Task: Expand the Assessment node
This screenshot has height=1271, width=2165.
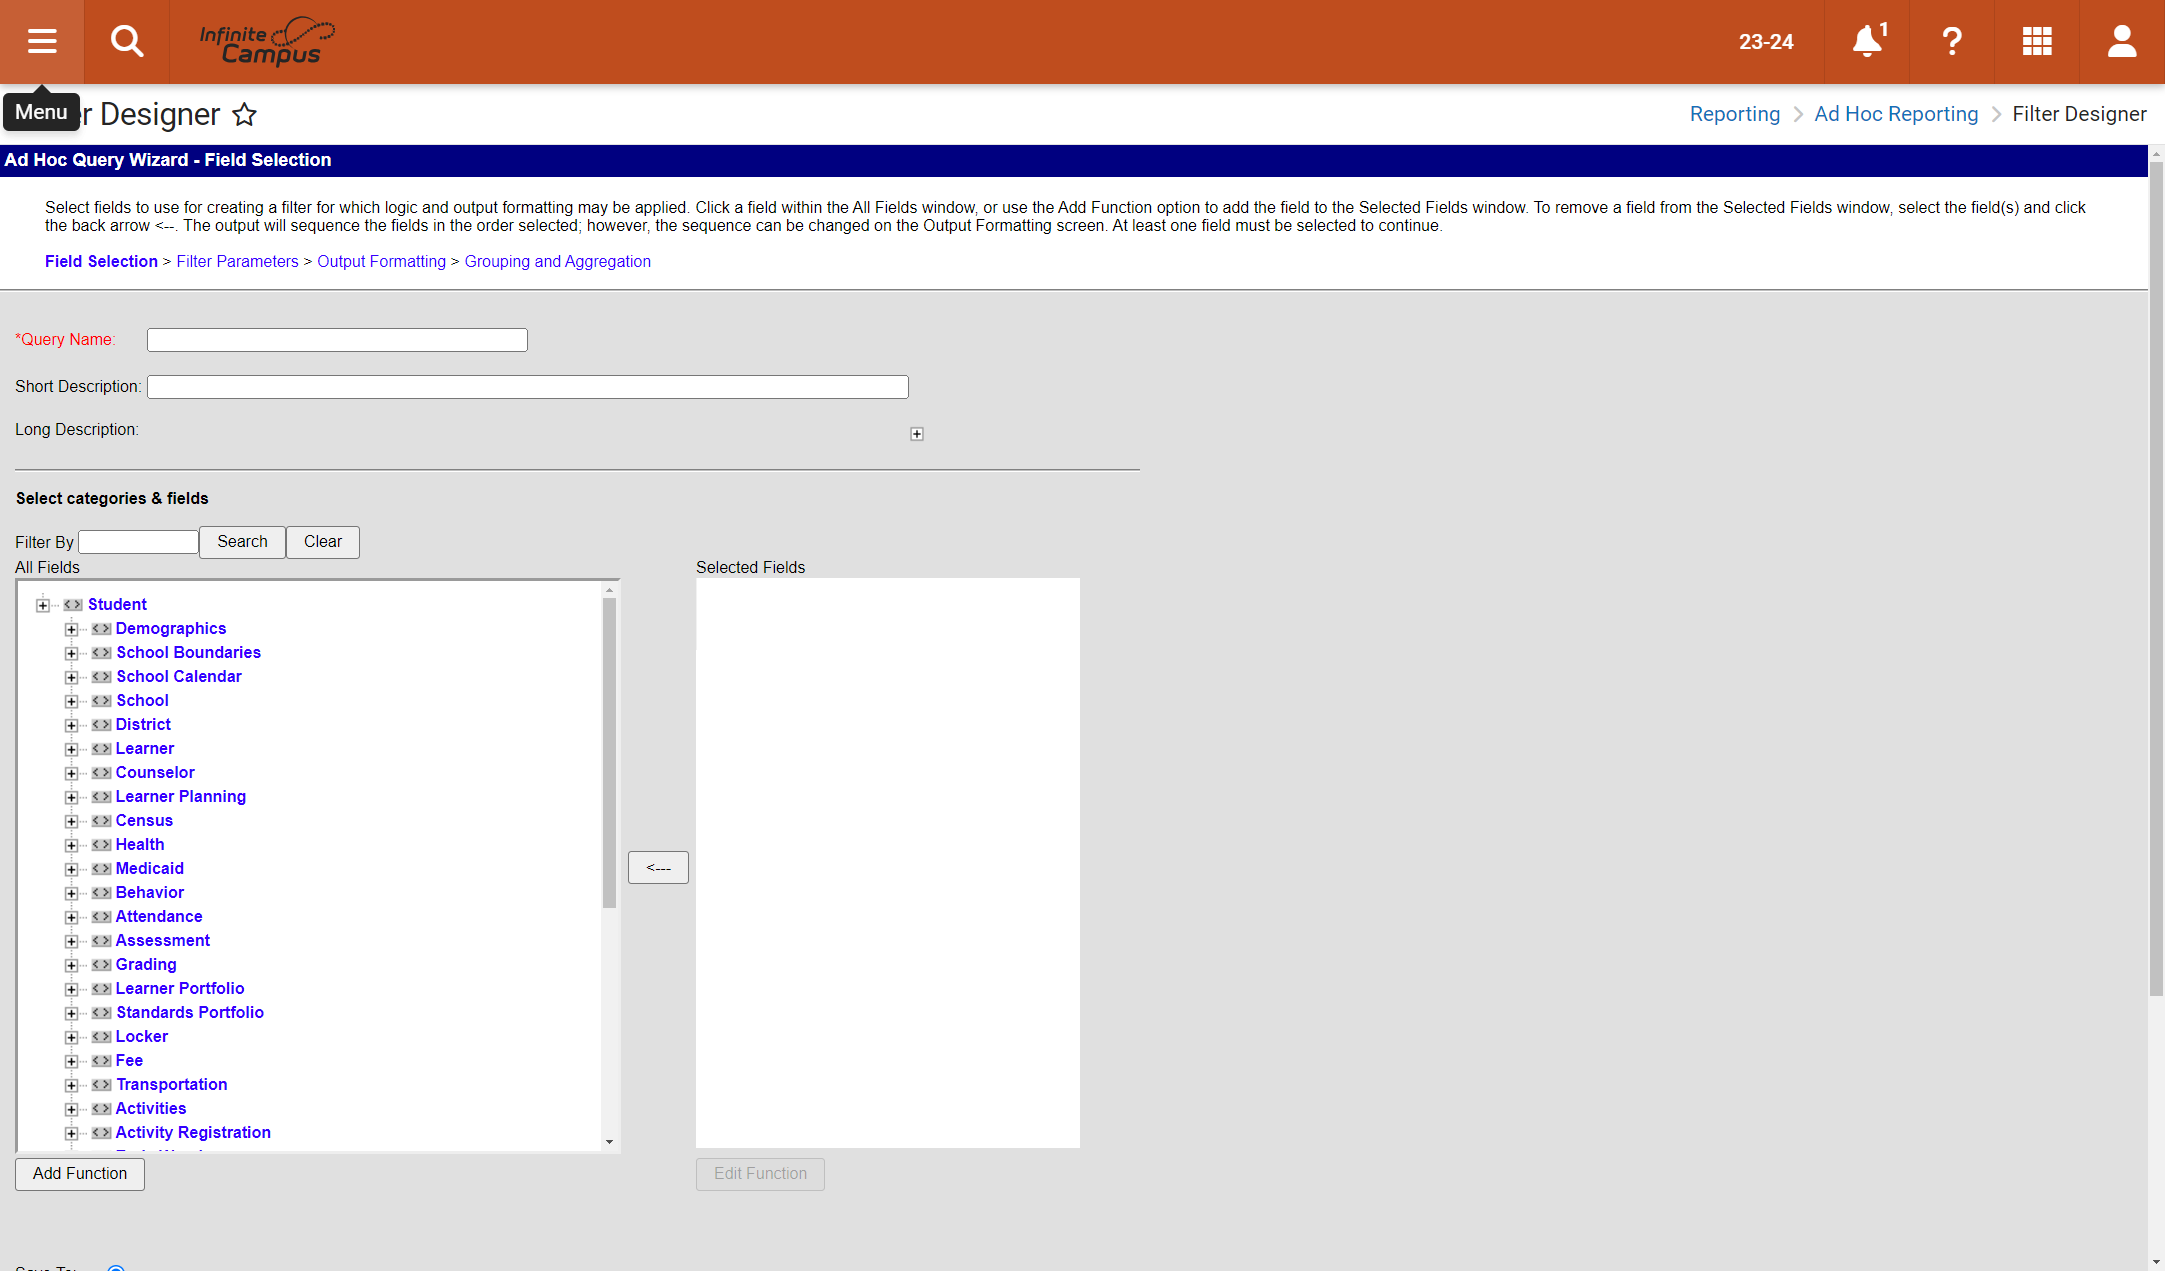Action: click(x=71, y=941)
